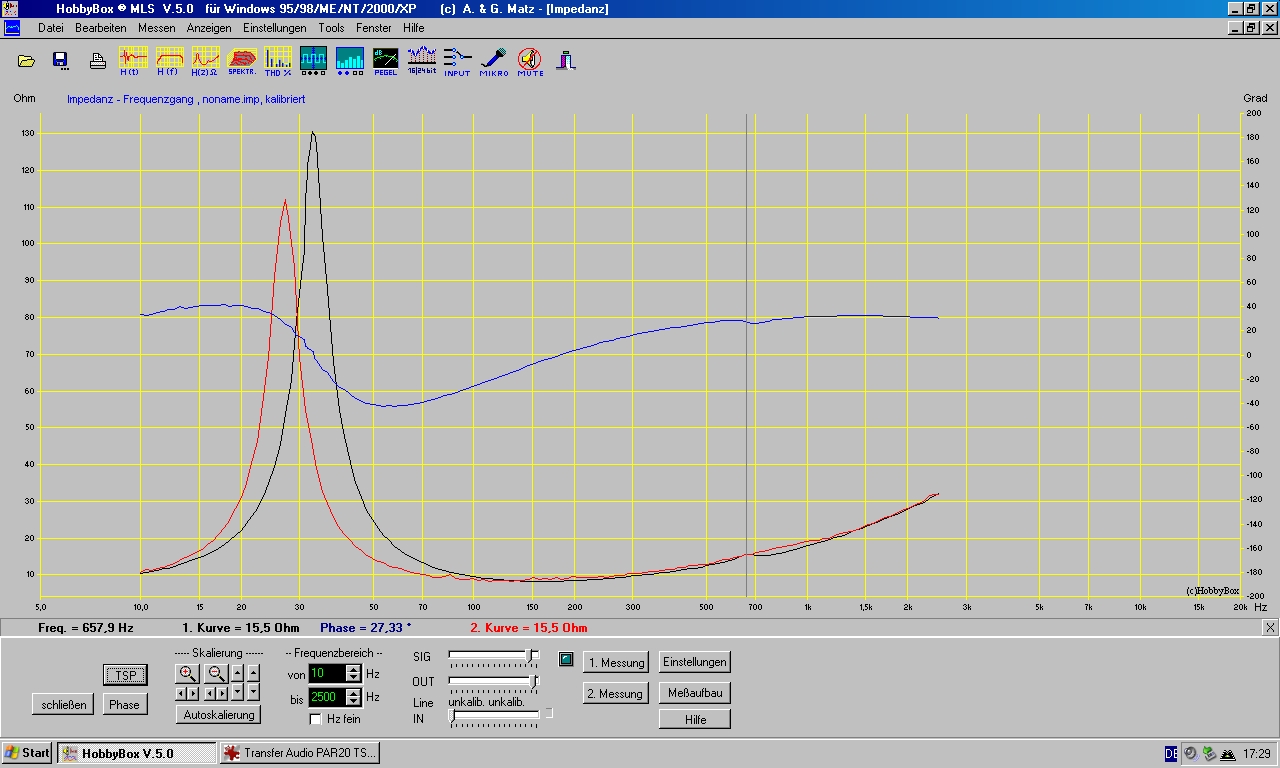
Task: Adjust the bis frequency spinner arrows
Action: tap(353, 697)
